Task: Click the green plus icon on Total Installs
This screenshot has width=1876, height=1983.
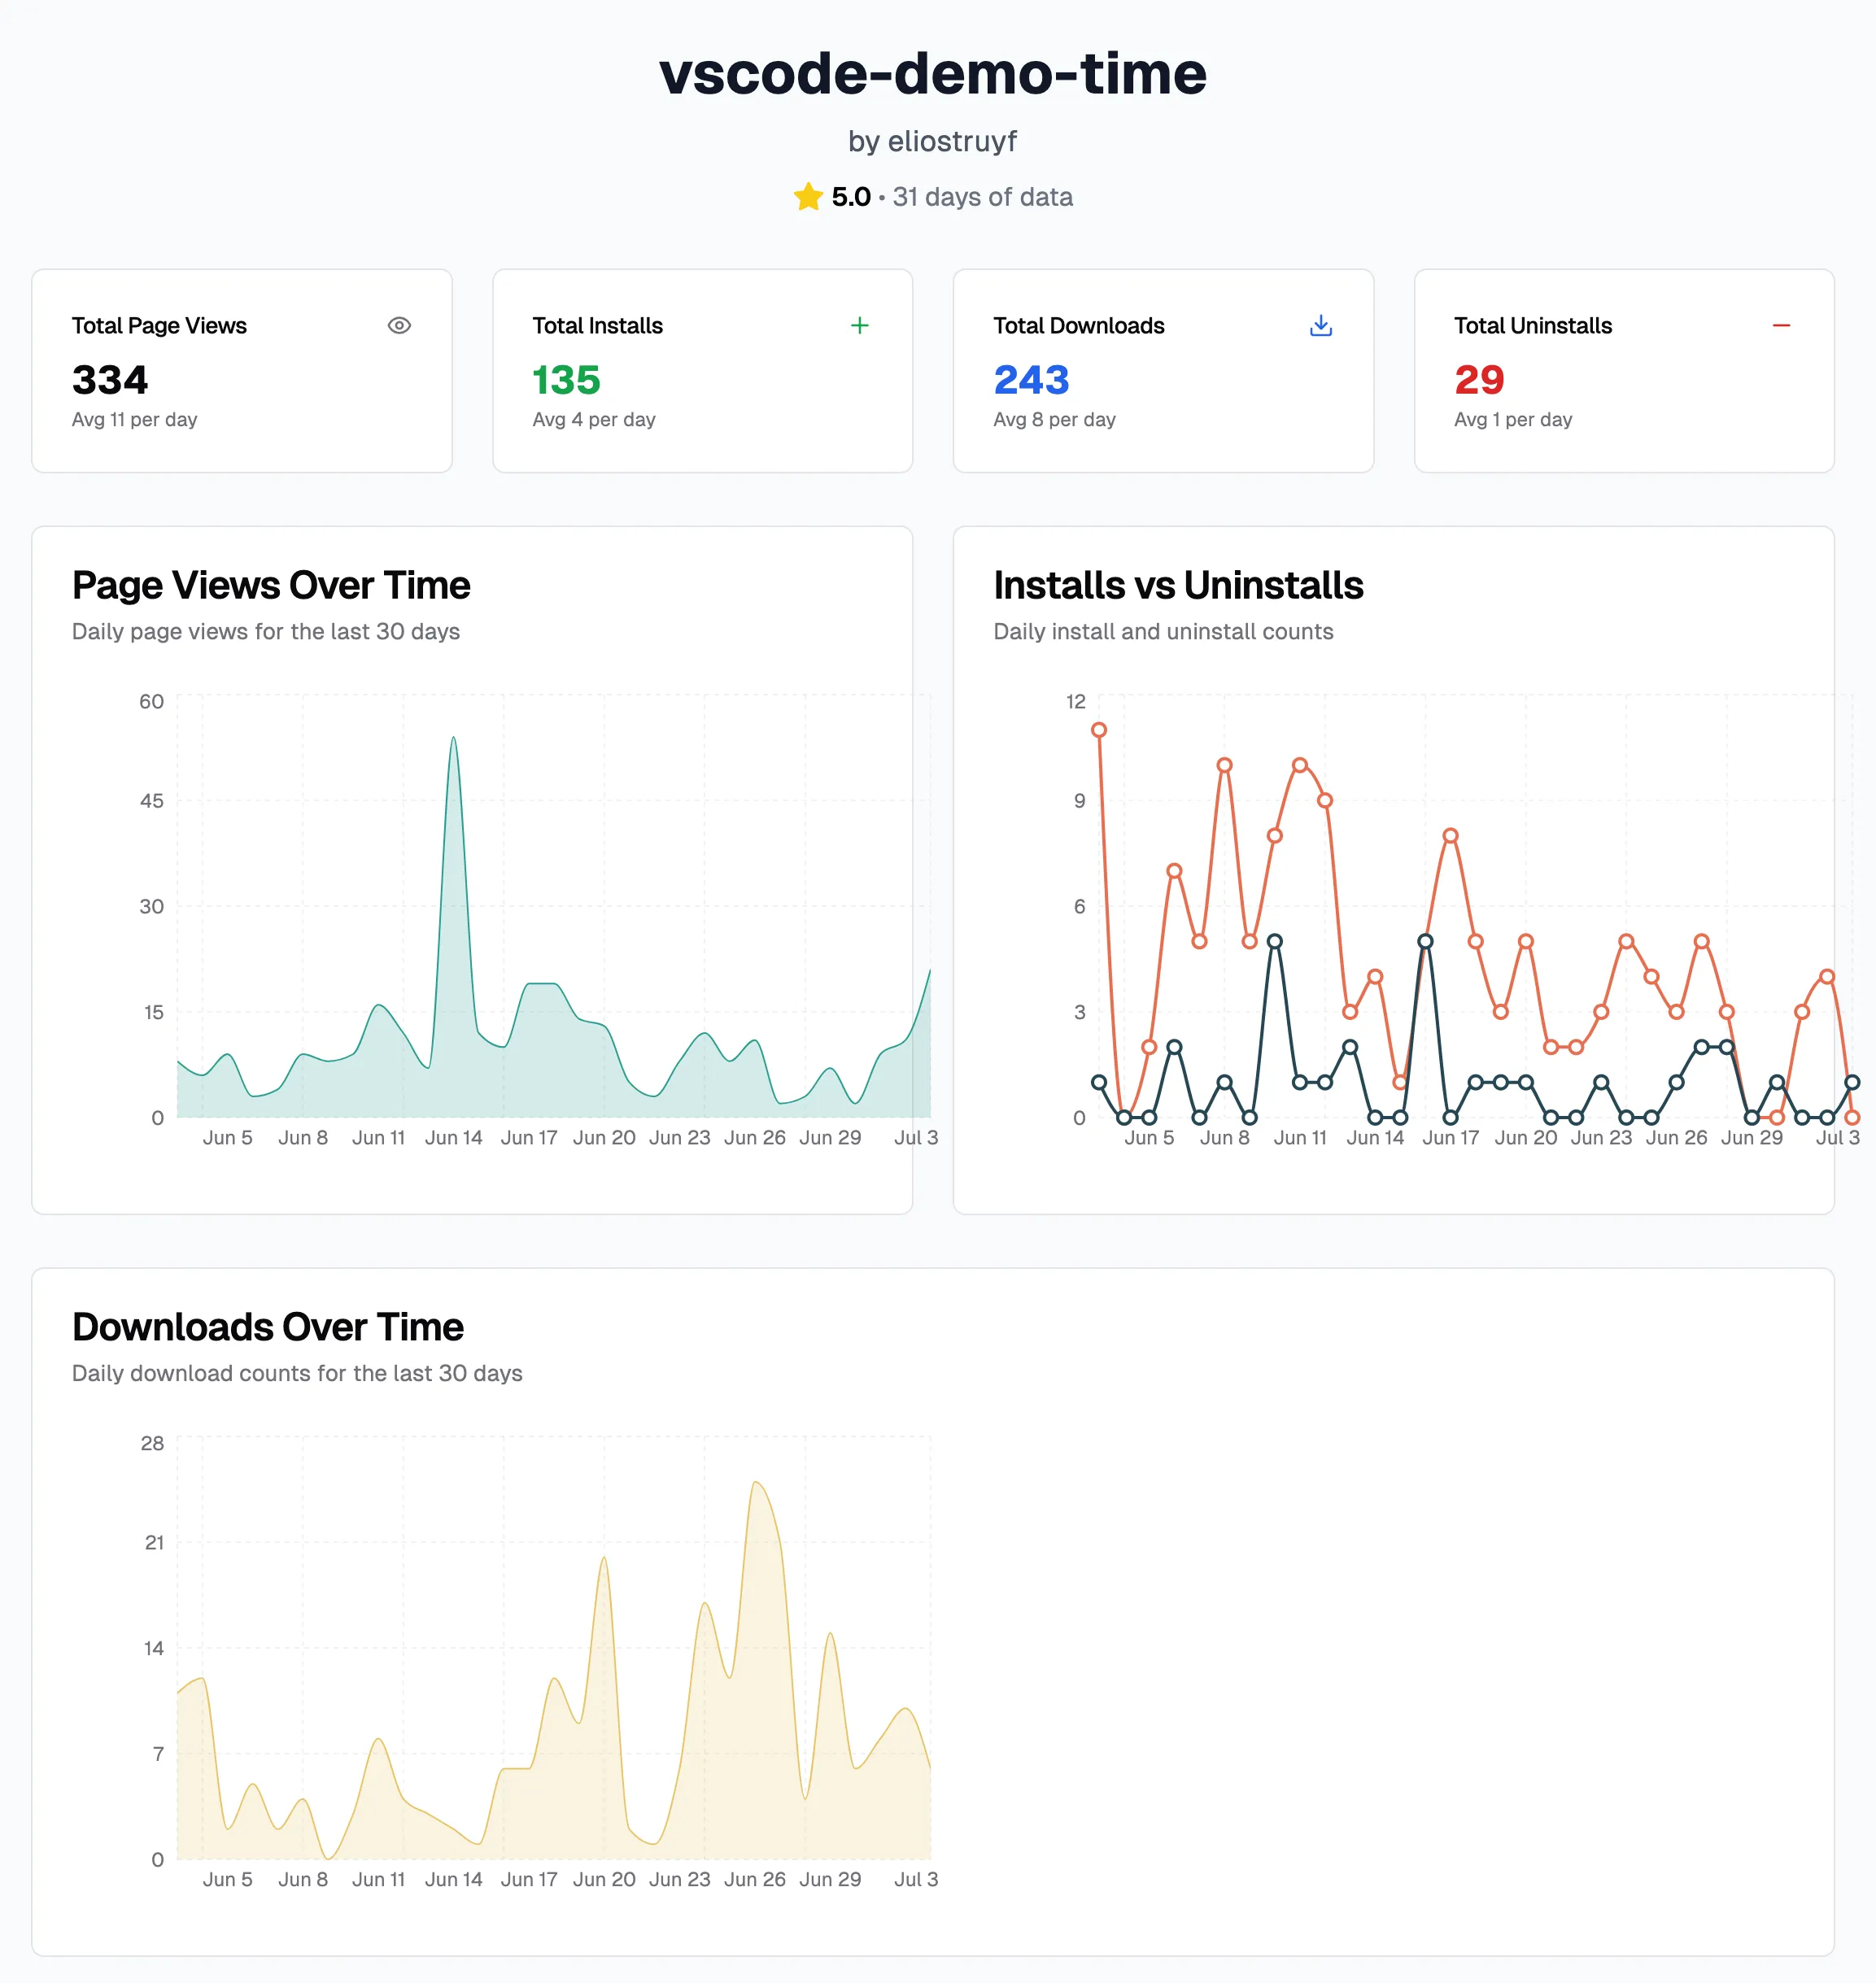Action: pos(859,325)
